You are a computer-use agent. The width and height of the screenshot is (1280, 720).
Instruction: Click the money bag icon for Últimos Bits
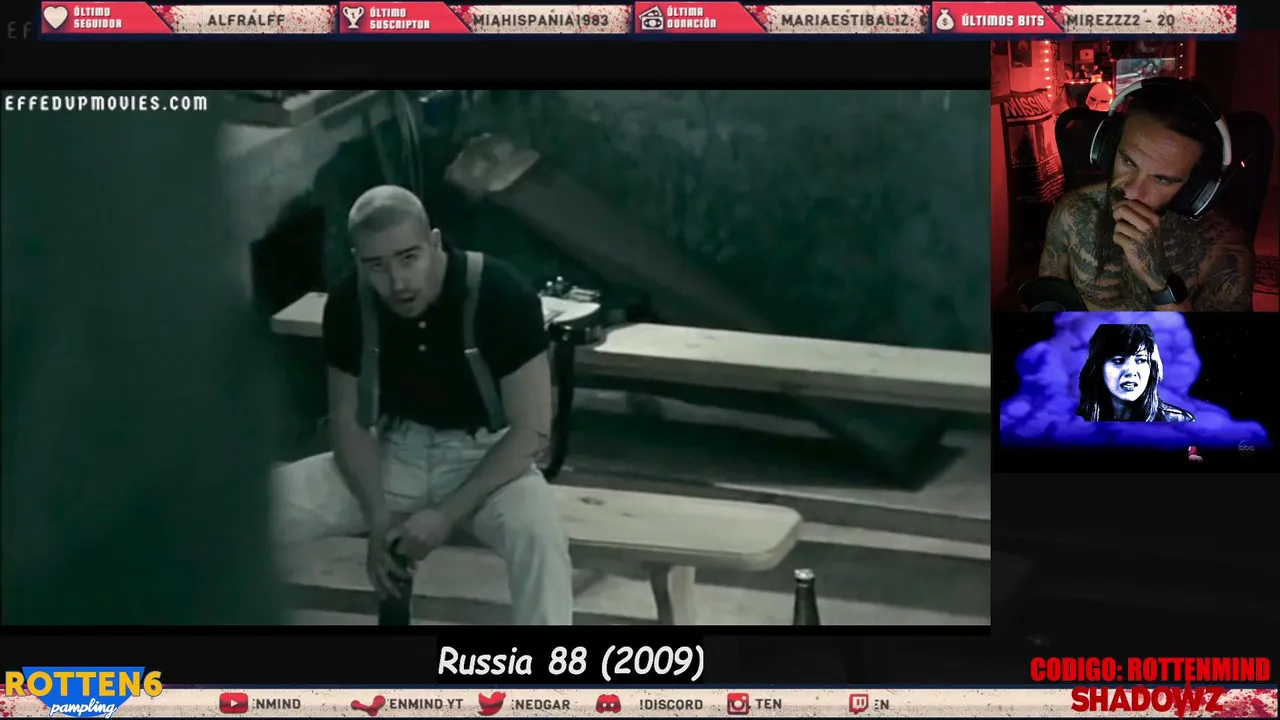[945, 18]
